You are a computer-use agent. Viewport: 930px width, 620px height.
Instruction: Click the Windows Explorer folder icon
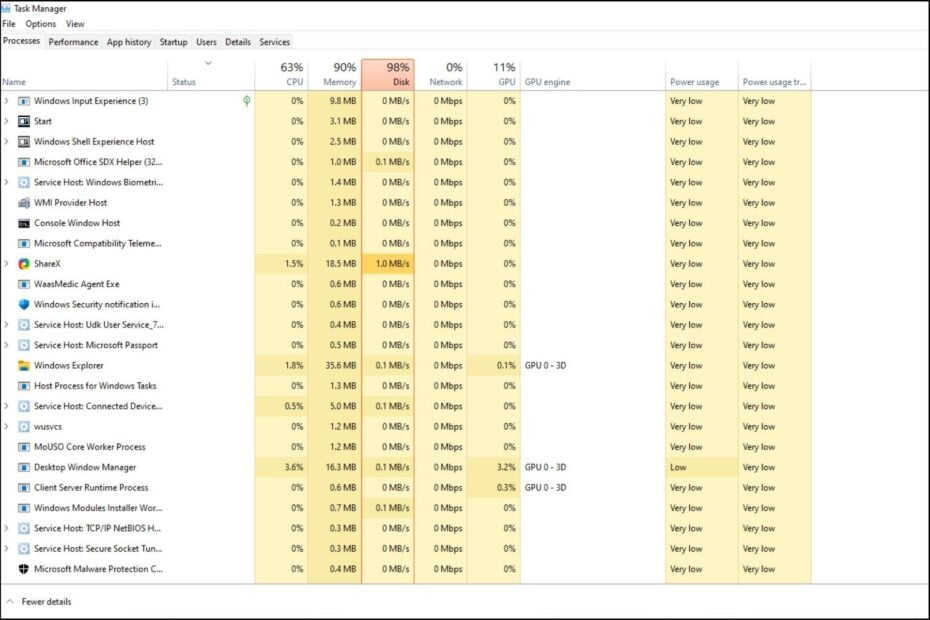coord(23,365)
